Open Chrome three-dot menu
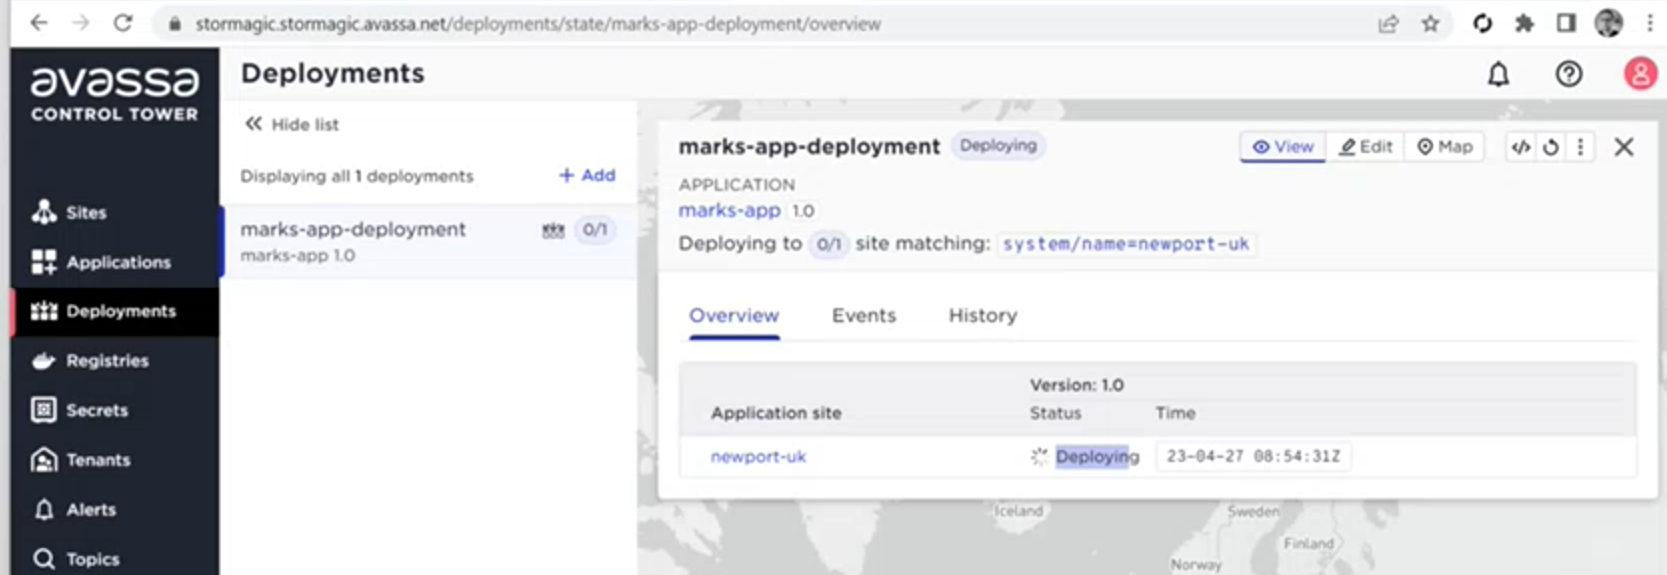 coord(1650,23)
